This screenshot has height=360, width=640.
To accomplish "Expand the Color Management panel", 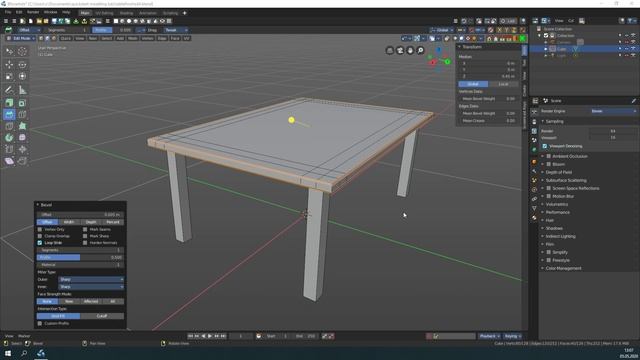I will coord(564,268).
